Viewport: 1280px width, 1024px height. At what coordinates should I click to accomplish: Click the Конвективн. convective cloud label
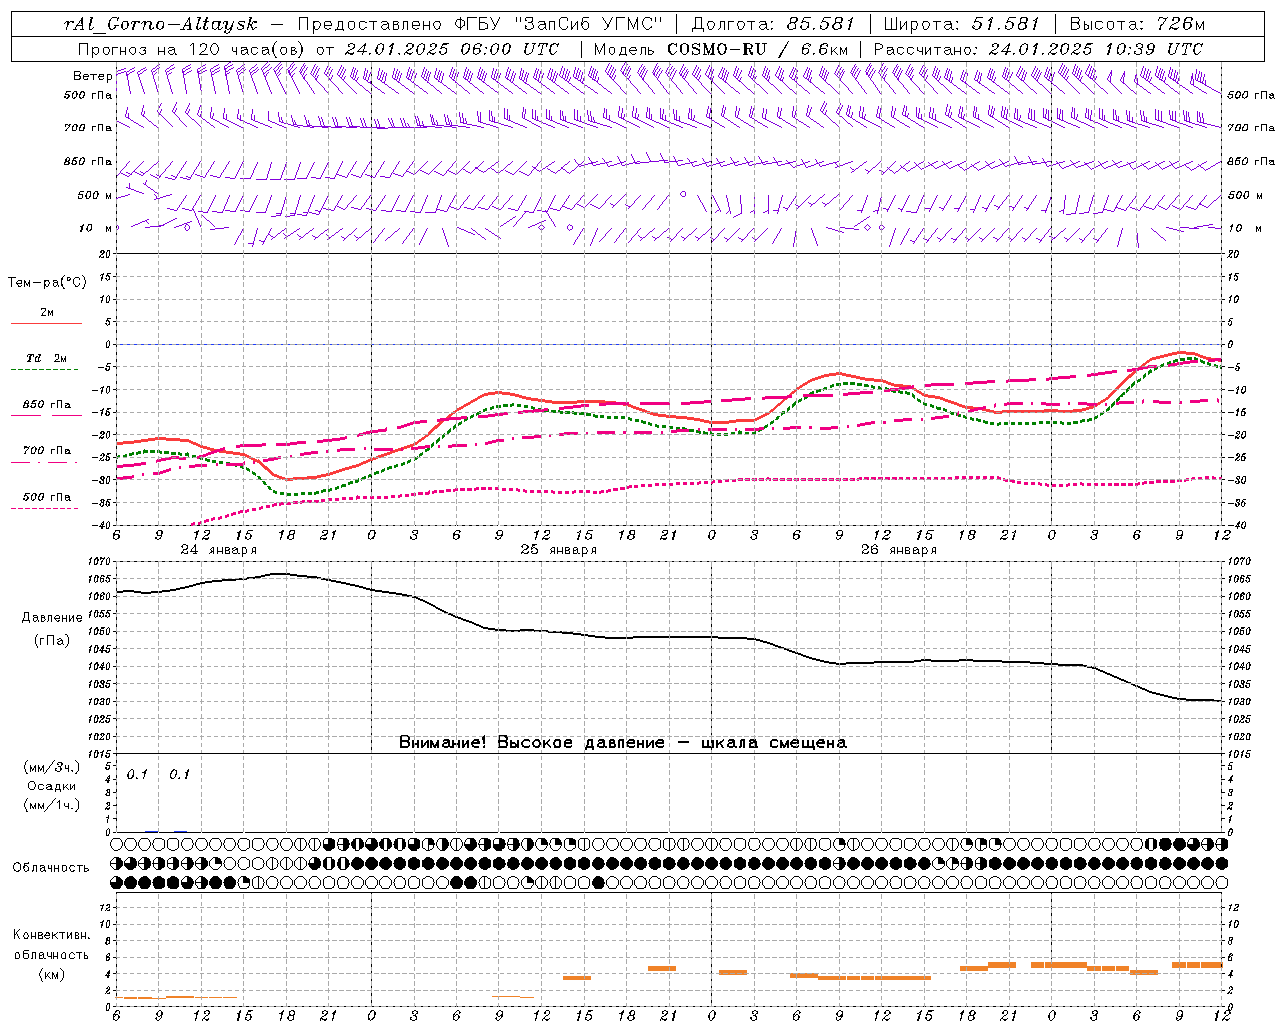52,935
